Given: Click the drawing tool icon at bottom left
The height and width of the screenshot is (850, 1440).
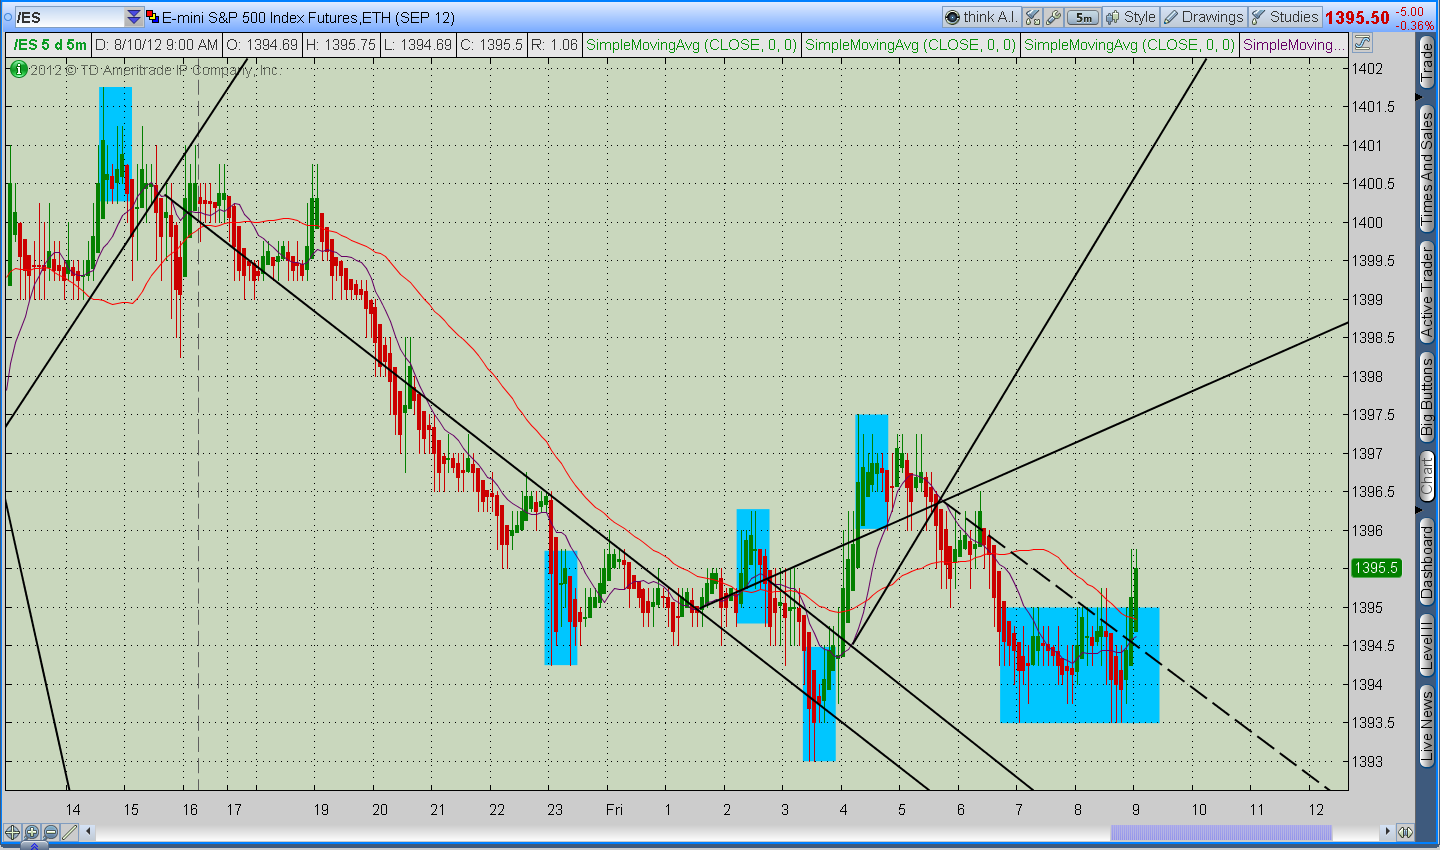Looking at the screenshot, I should click(x=69, y=832).
